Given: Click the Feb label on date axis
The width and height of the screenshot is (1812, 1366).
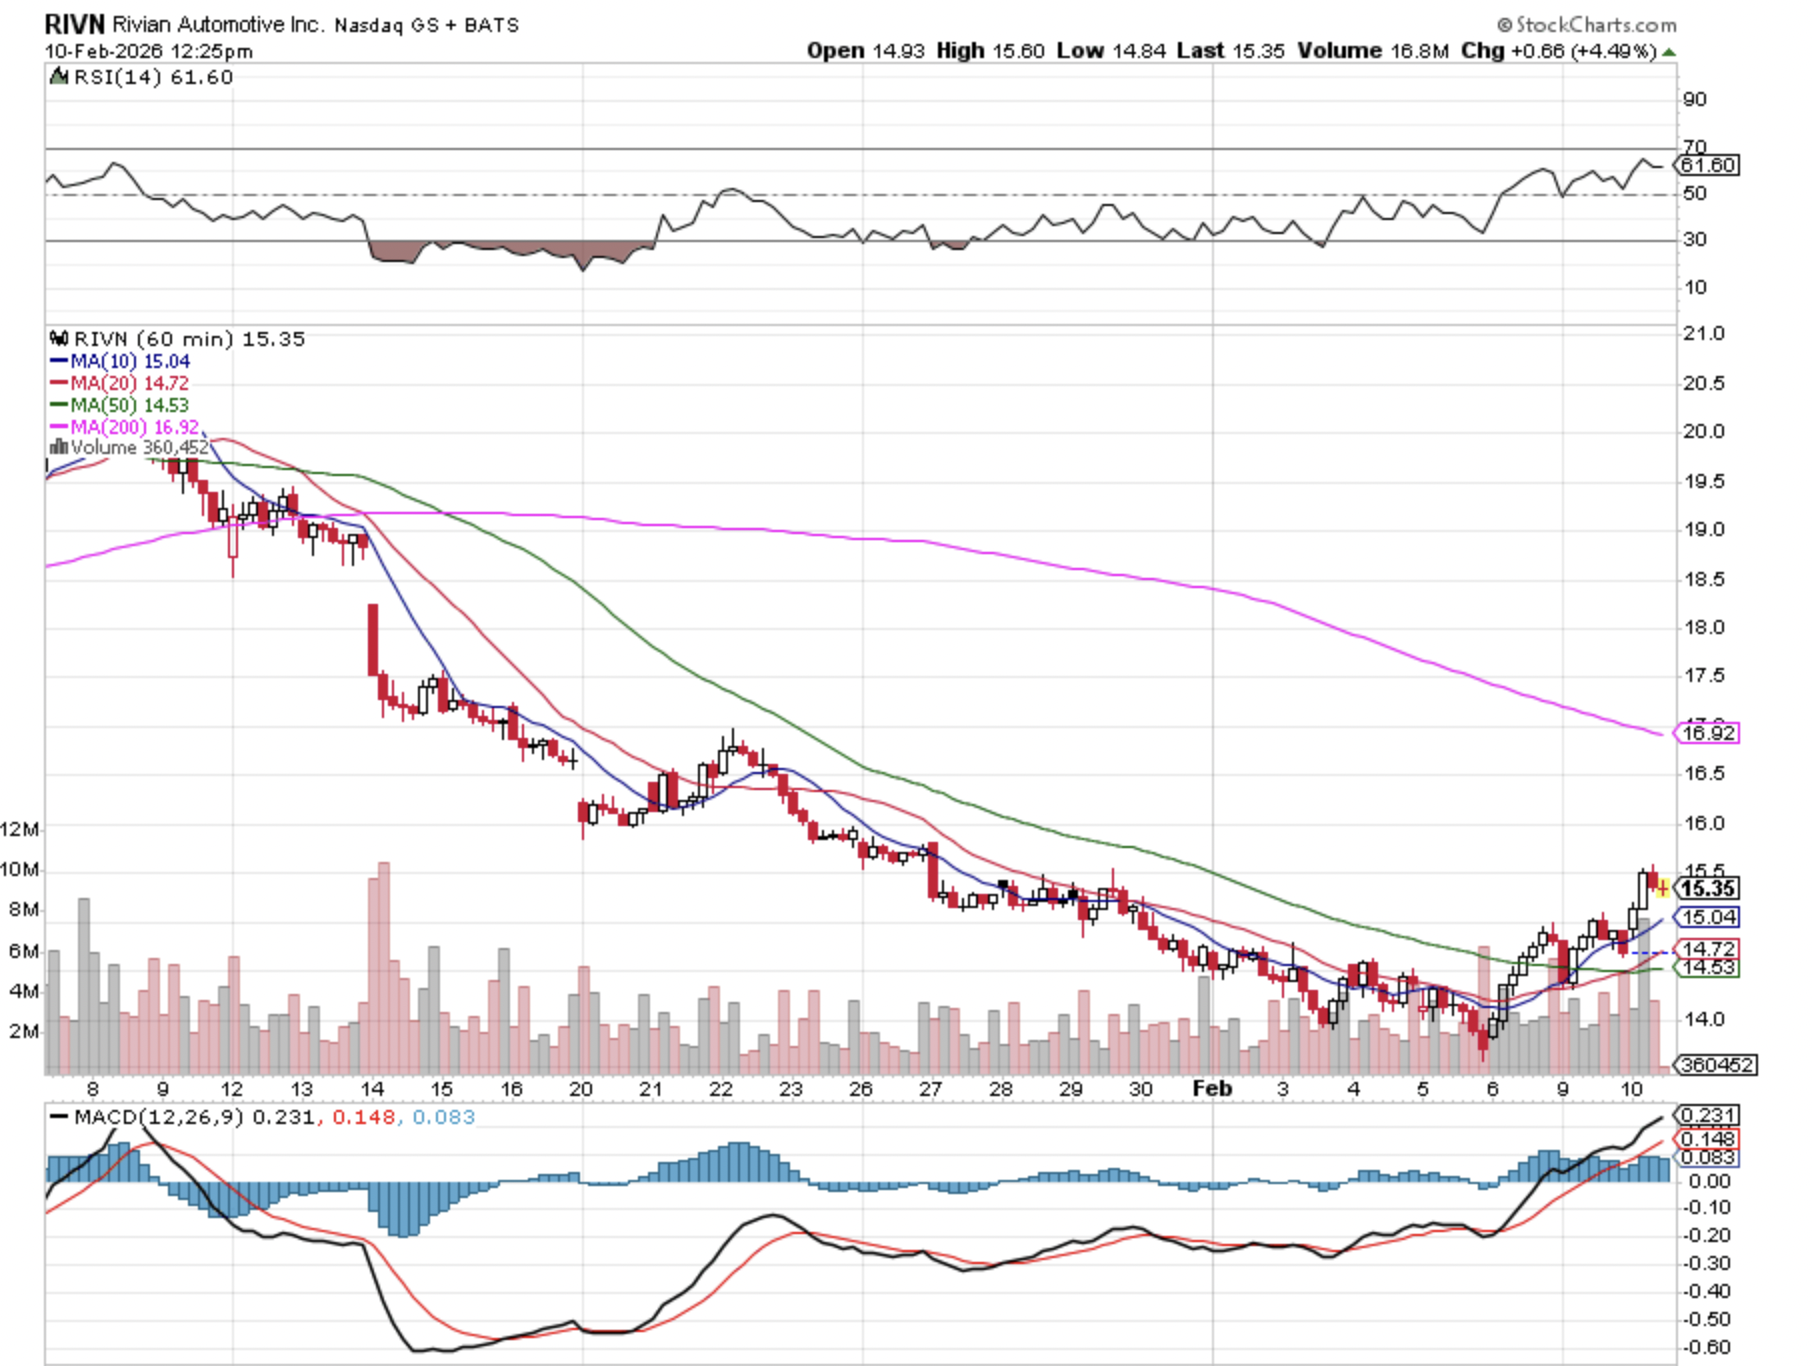Looking at the screenshot, I should 1212,1089.
